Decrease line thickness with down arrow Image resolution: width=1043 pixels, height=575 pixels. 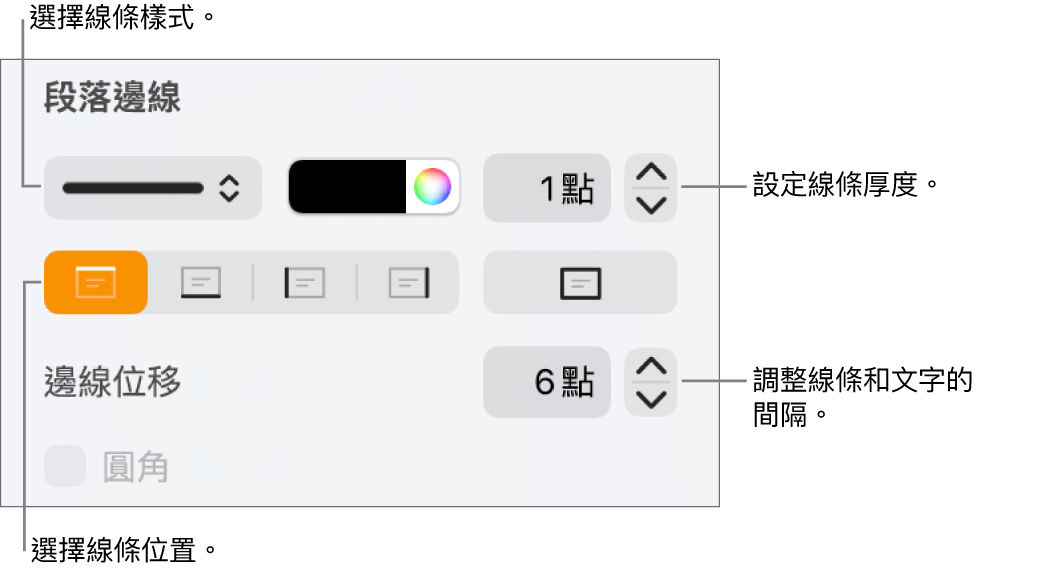[651, 205]
